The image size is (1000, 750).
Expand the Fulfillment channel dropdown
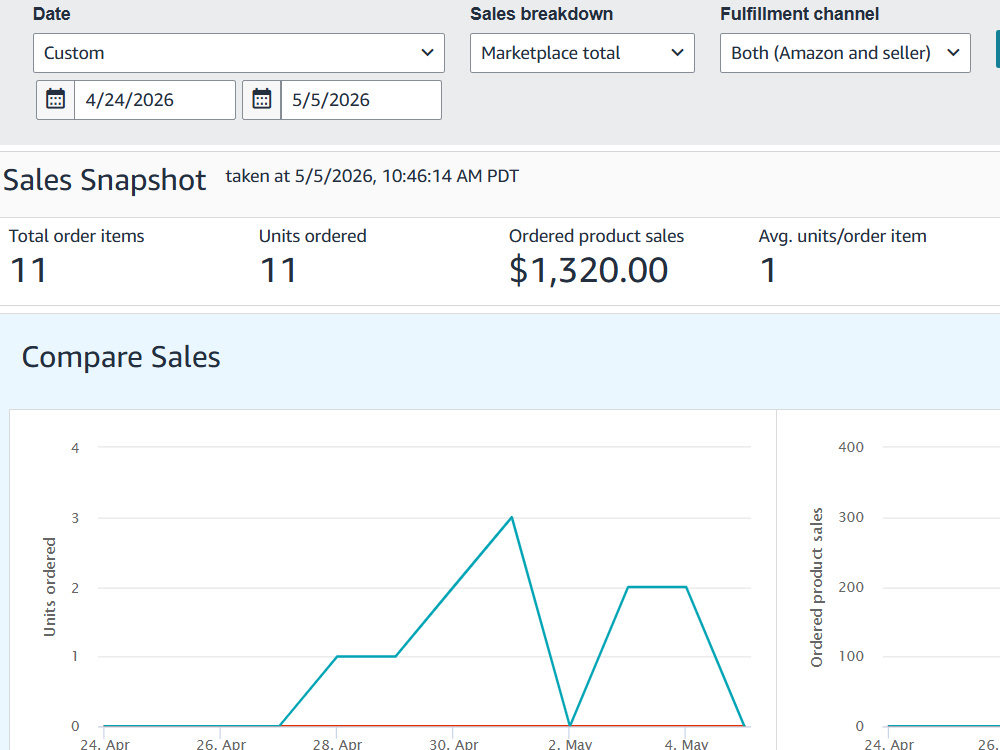pos(845,53)
